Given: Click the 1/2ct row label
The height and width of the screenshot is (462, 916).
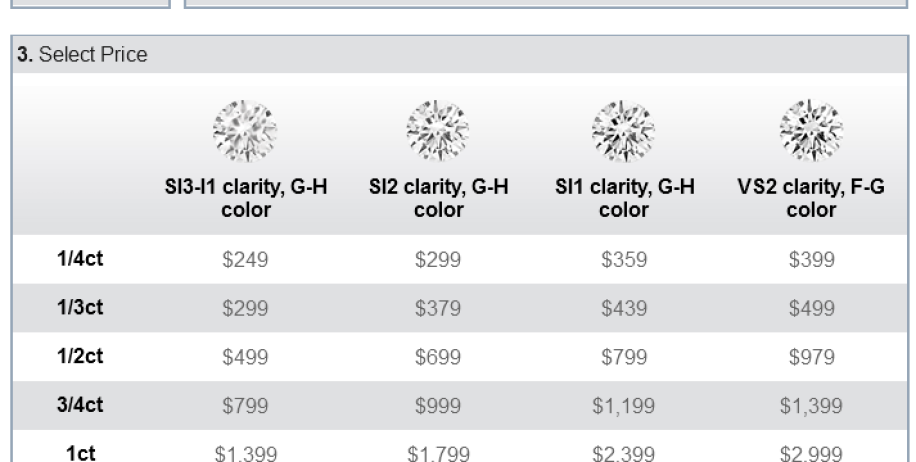Looking at the screenshot, I should (80, 356).
